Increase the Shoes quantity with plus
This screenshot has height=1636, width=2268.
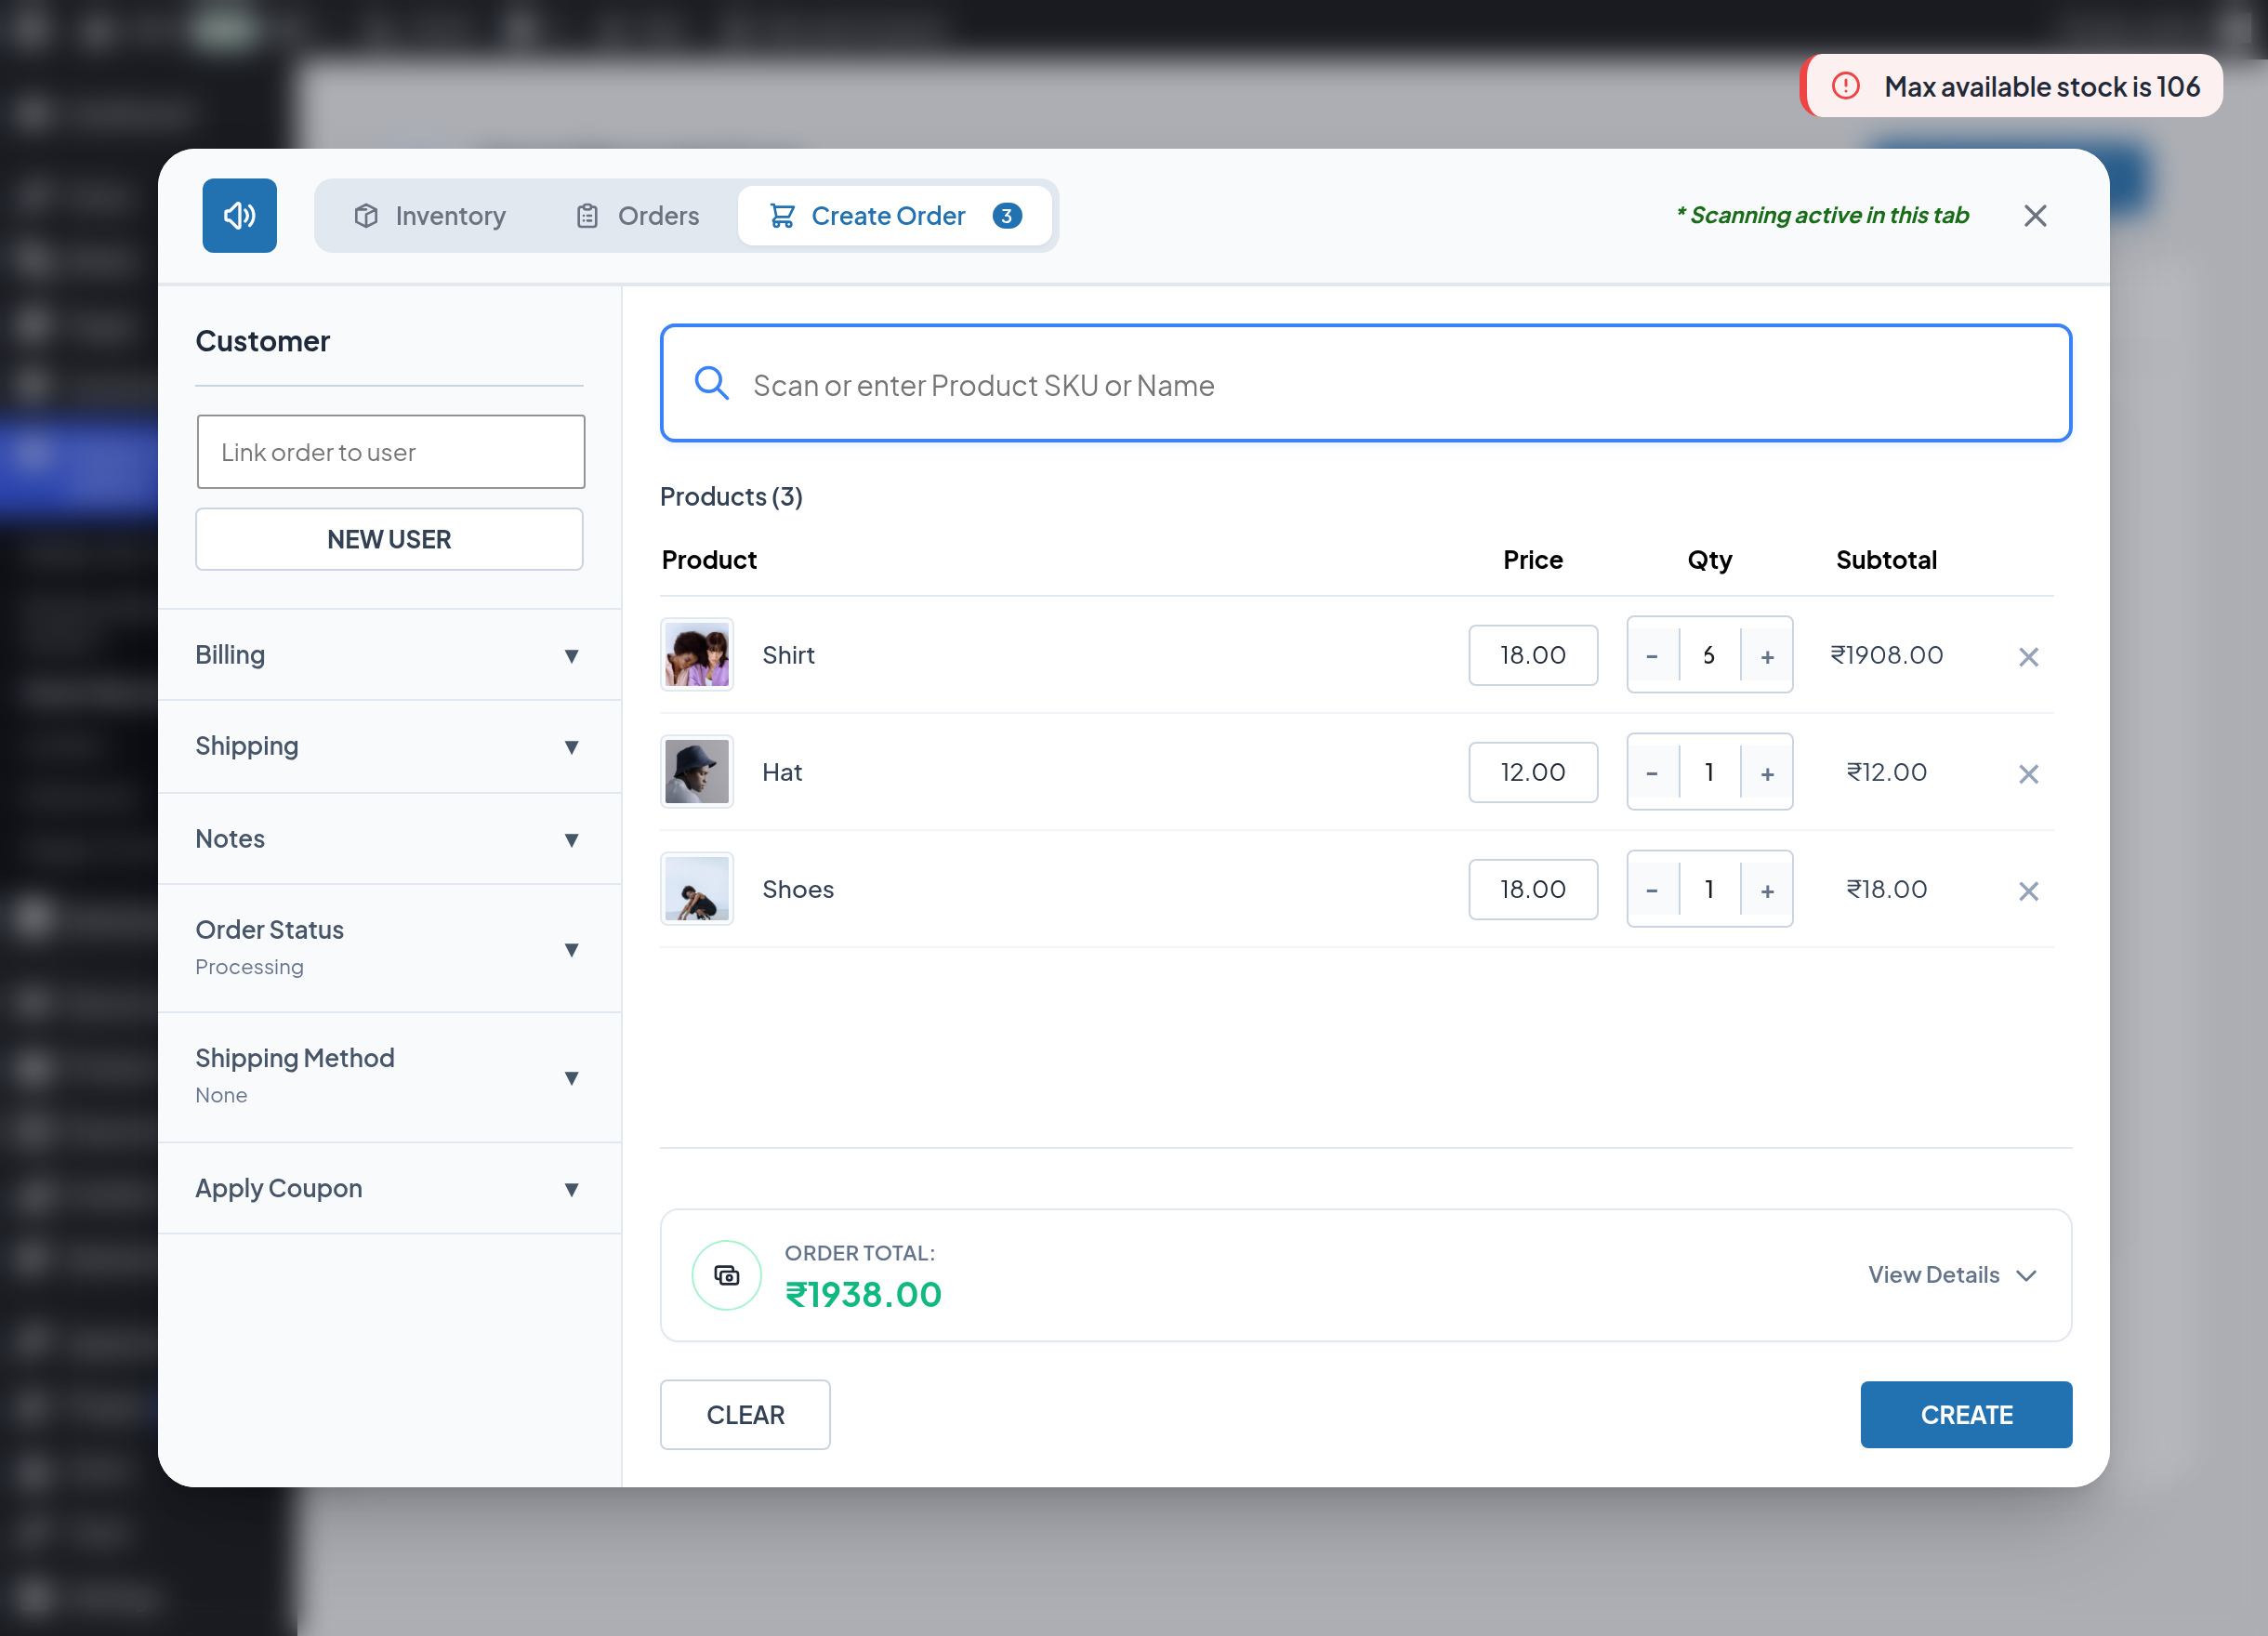[x=1767, y=889]
